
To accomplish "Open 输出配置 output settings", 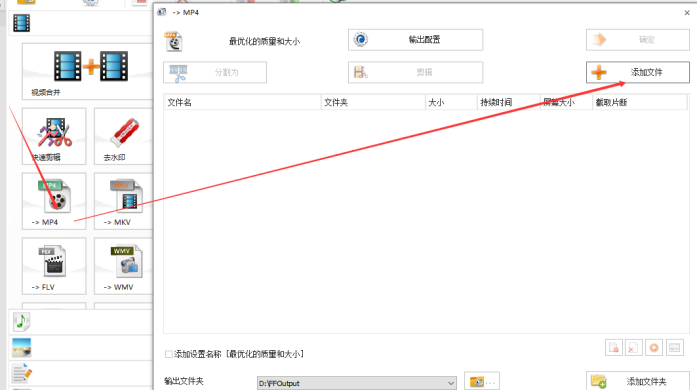I will (415, 40).
